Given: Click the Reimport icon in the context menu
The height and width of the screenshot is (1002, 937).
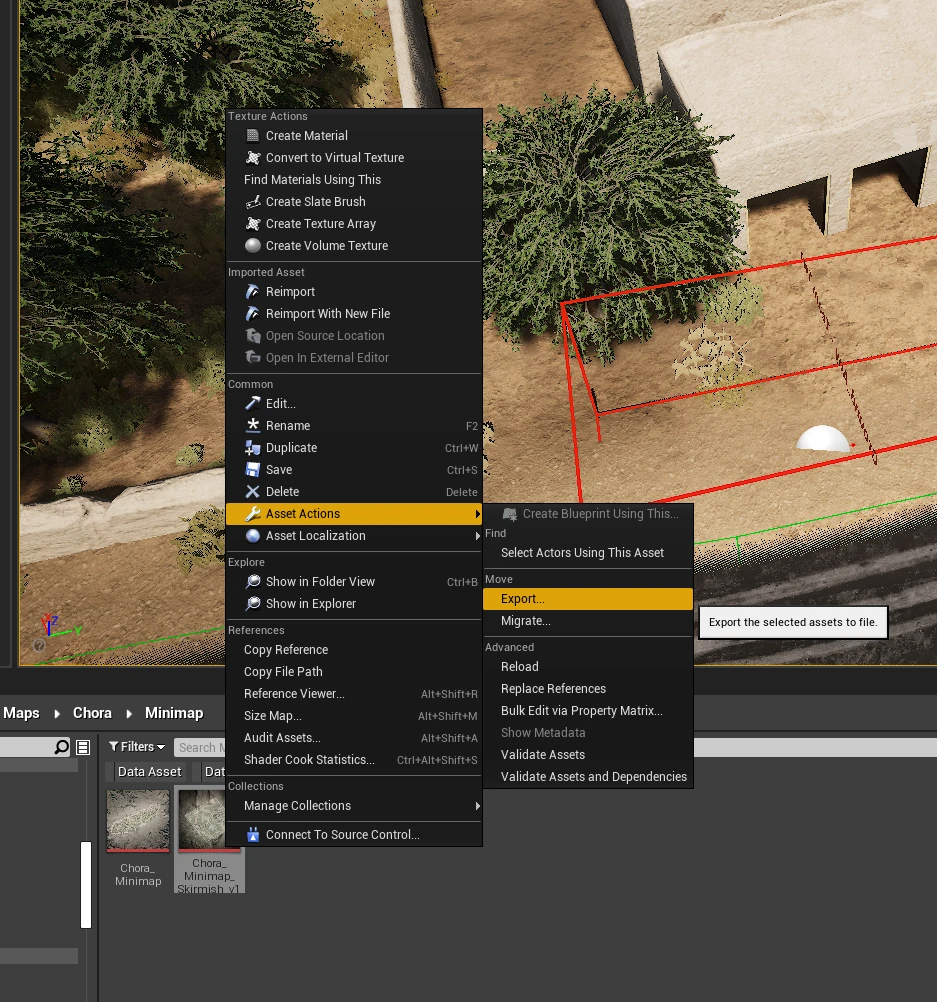Looking at the screenshot, I should [253, 291].
